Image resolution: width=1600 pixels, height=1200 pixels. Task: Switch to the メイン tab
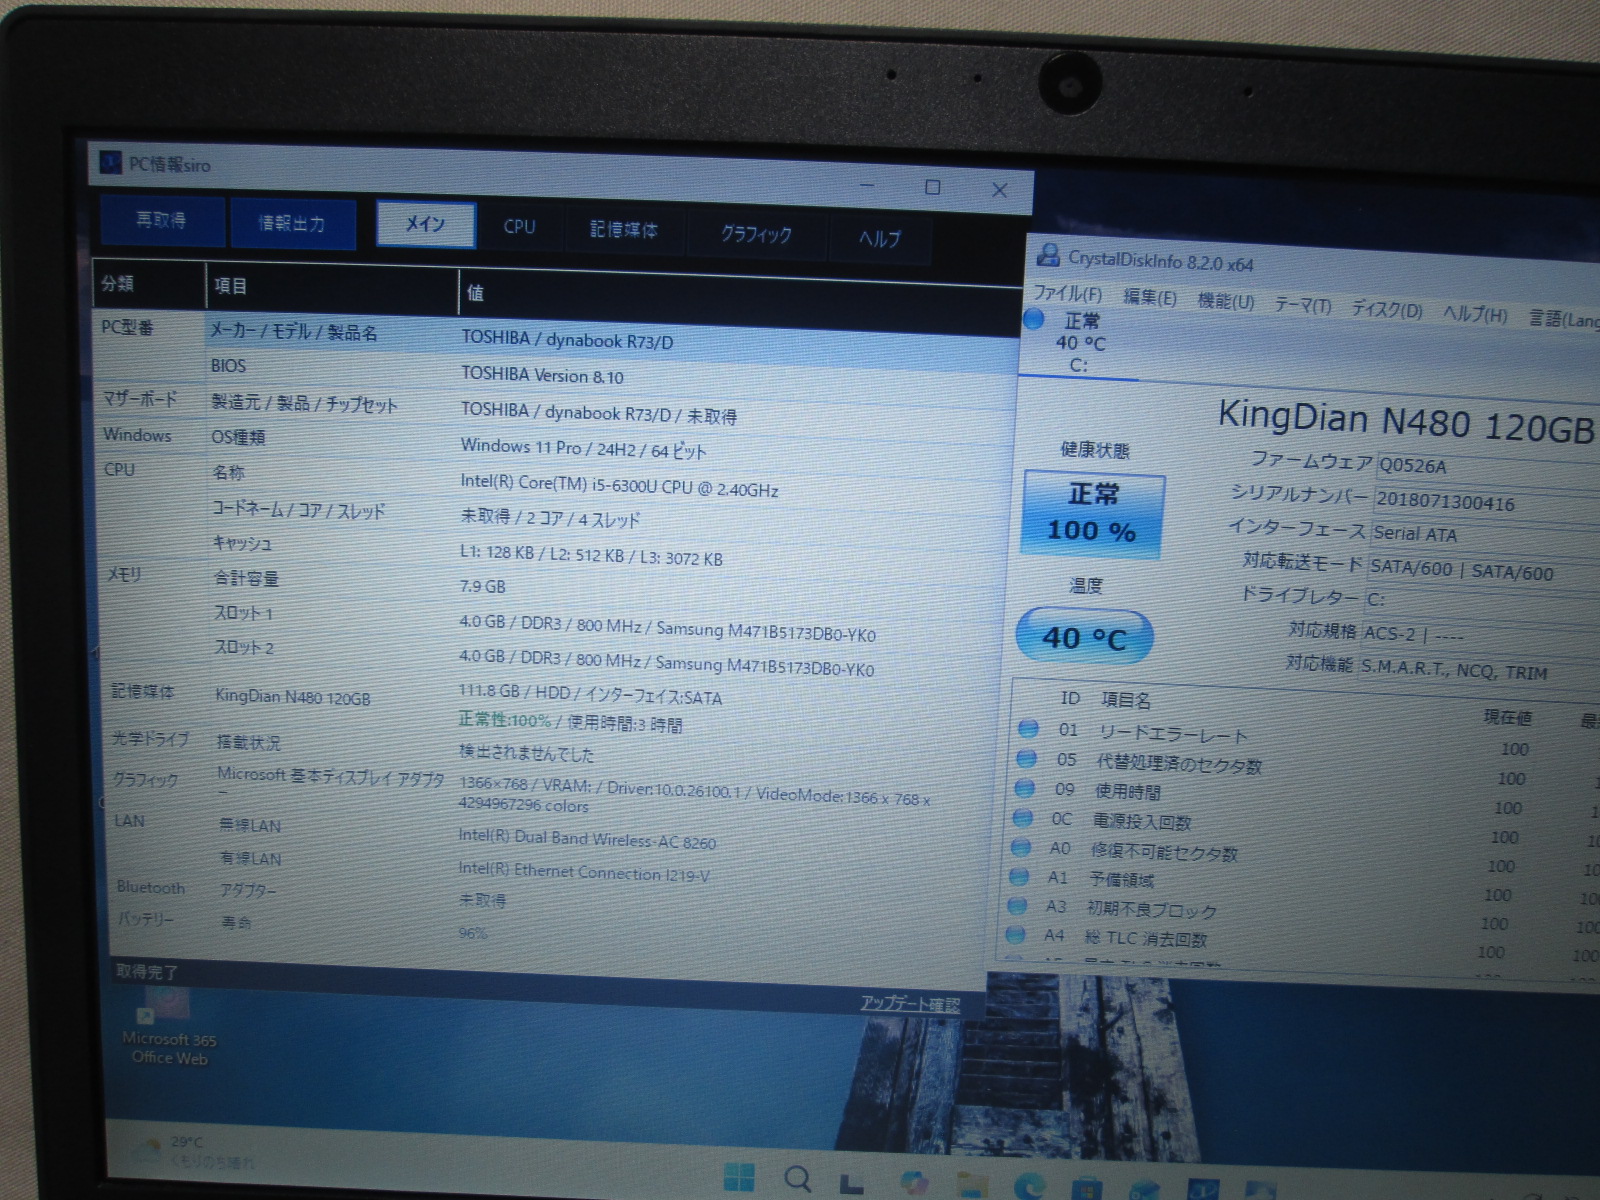426,223
